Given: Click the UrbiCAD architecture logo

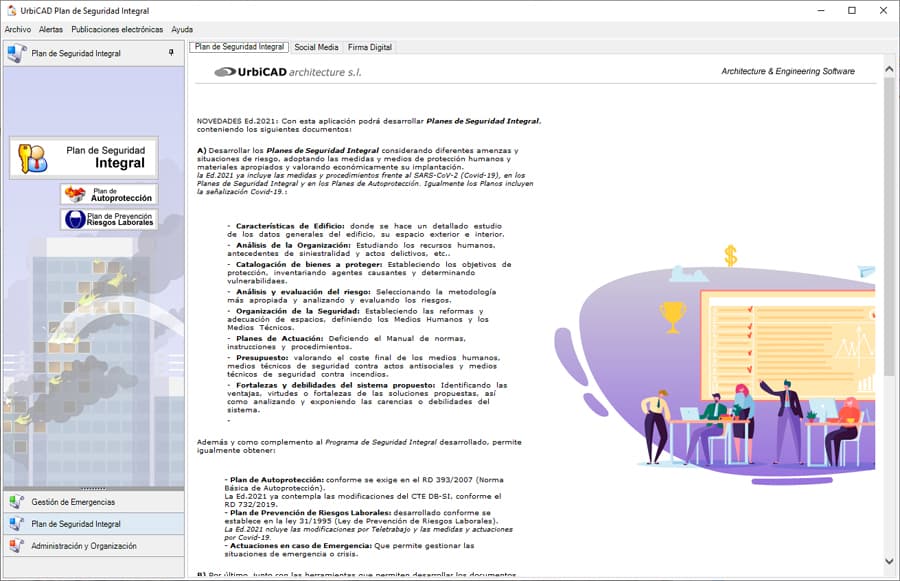Looking at the screenshot, I should (x=288, y=72).
